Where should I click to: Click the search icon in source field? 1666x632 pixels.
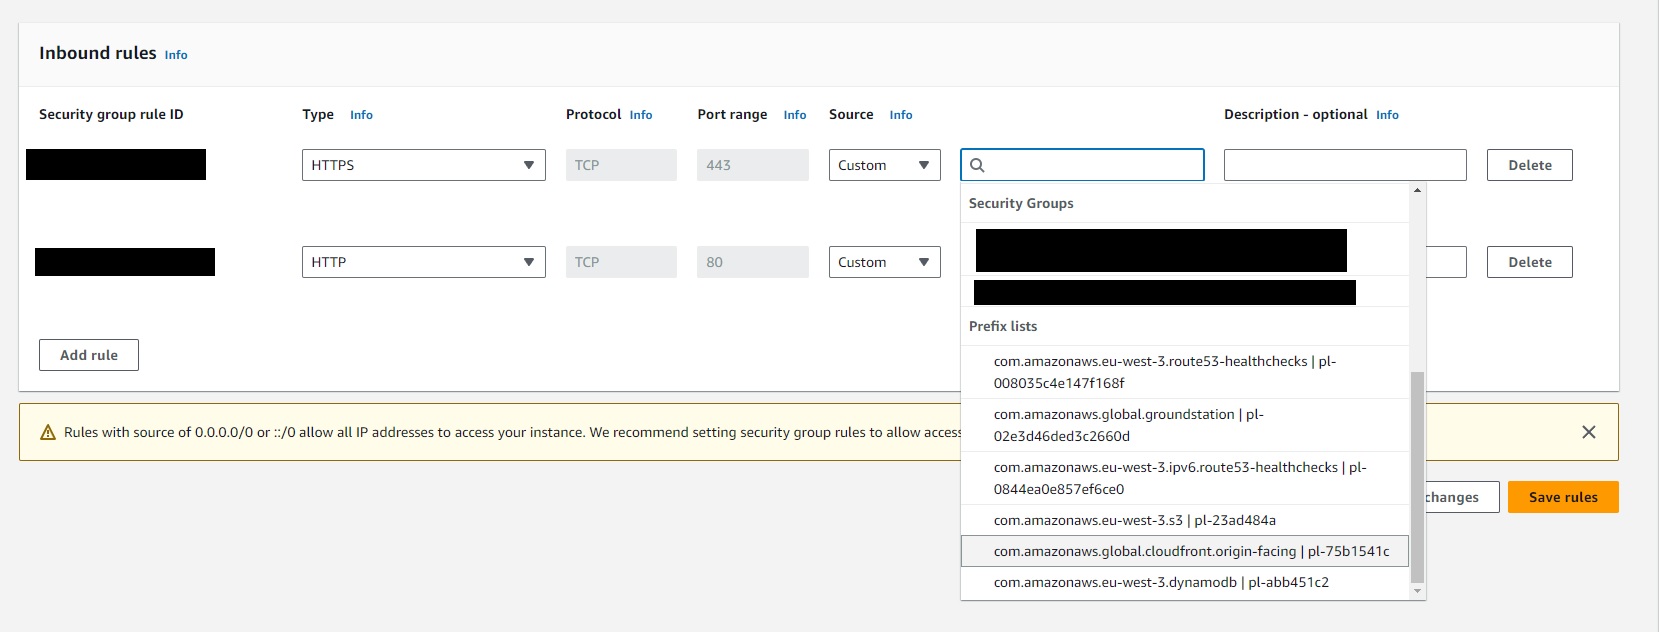click(x=978, y=165)
